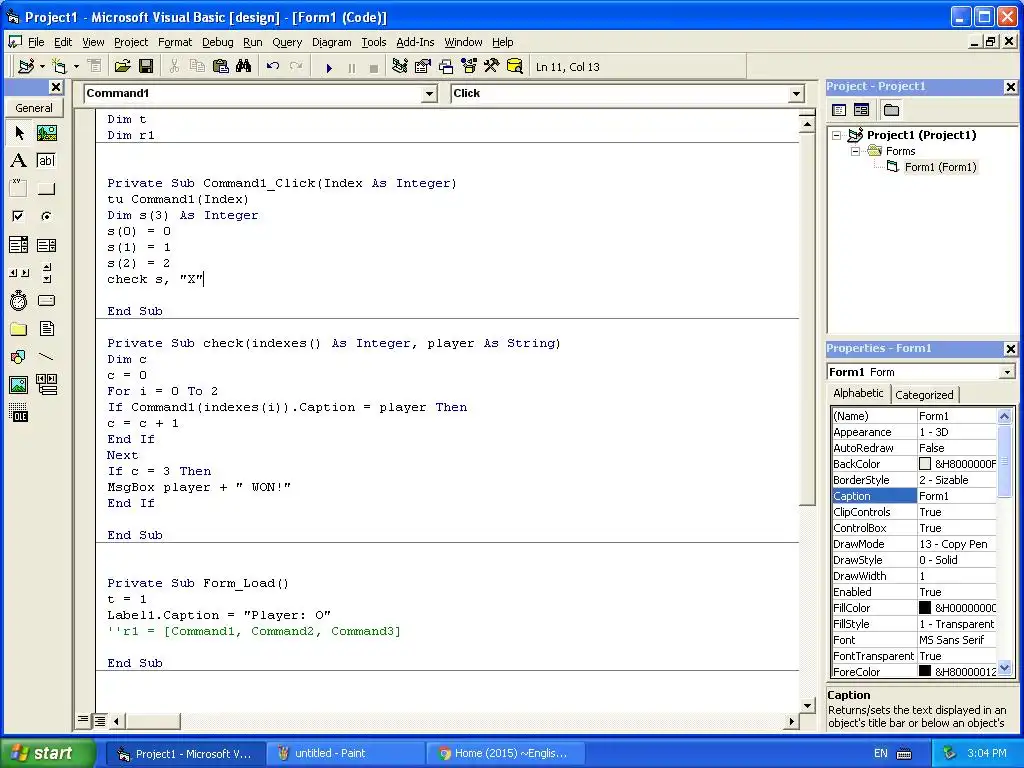
Task: Select the CommandButton control tool
Action: (46, 189)
